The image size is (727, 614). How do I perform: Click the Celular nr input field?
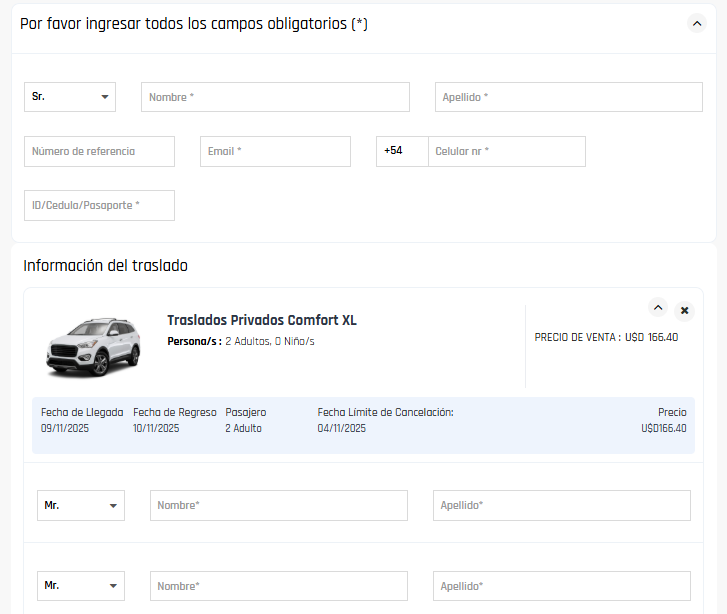coord(506,151)
